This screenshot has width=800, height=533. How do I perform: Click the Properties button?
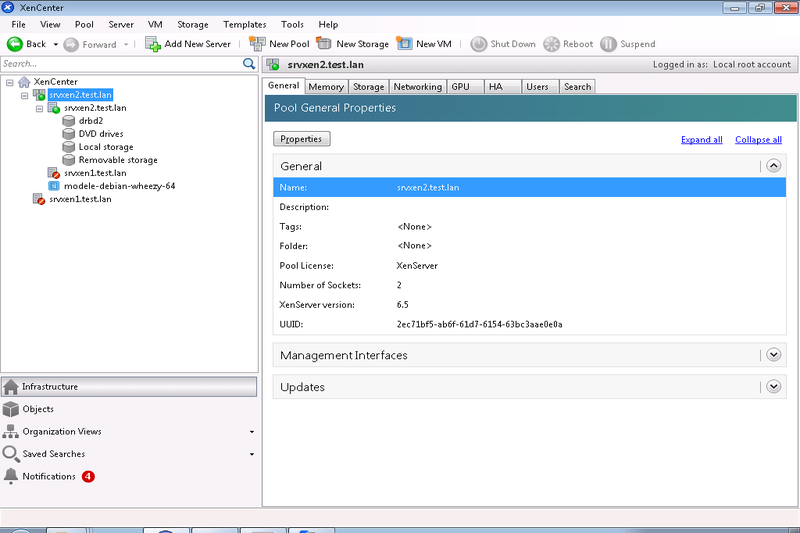click(302, 139)
